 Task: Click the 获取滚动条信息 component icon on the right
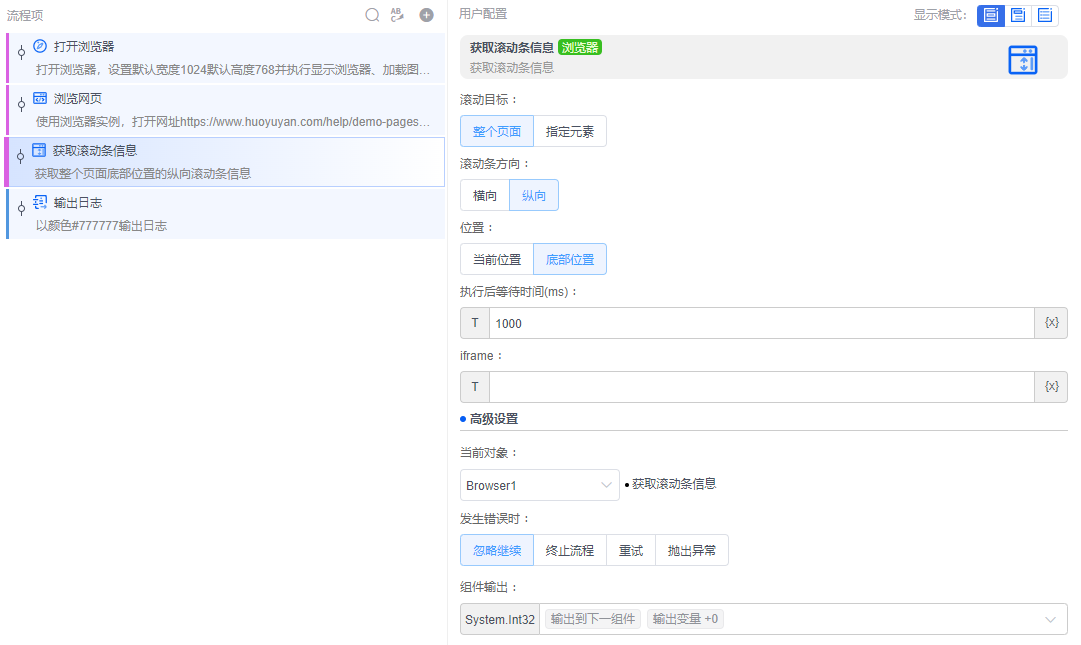[x=1023, y=59]
